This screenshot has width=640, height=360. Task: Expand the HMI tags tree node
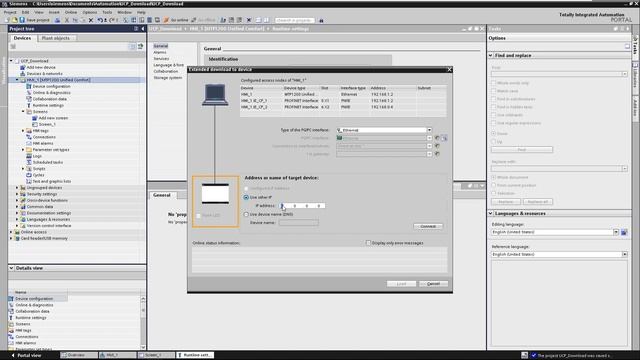click(x=23, y=131)
